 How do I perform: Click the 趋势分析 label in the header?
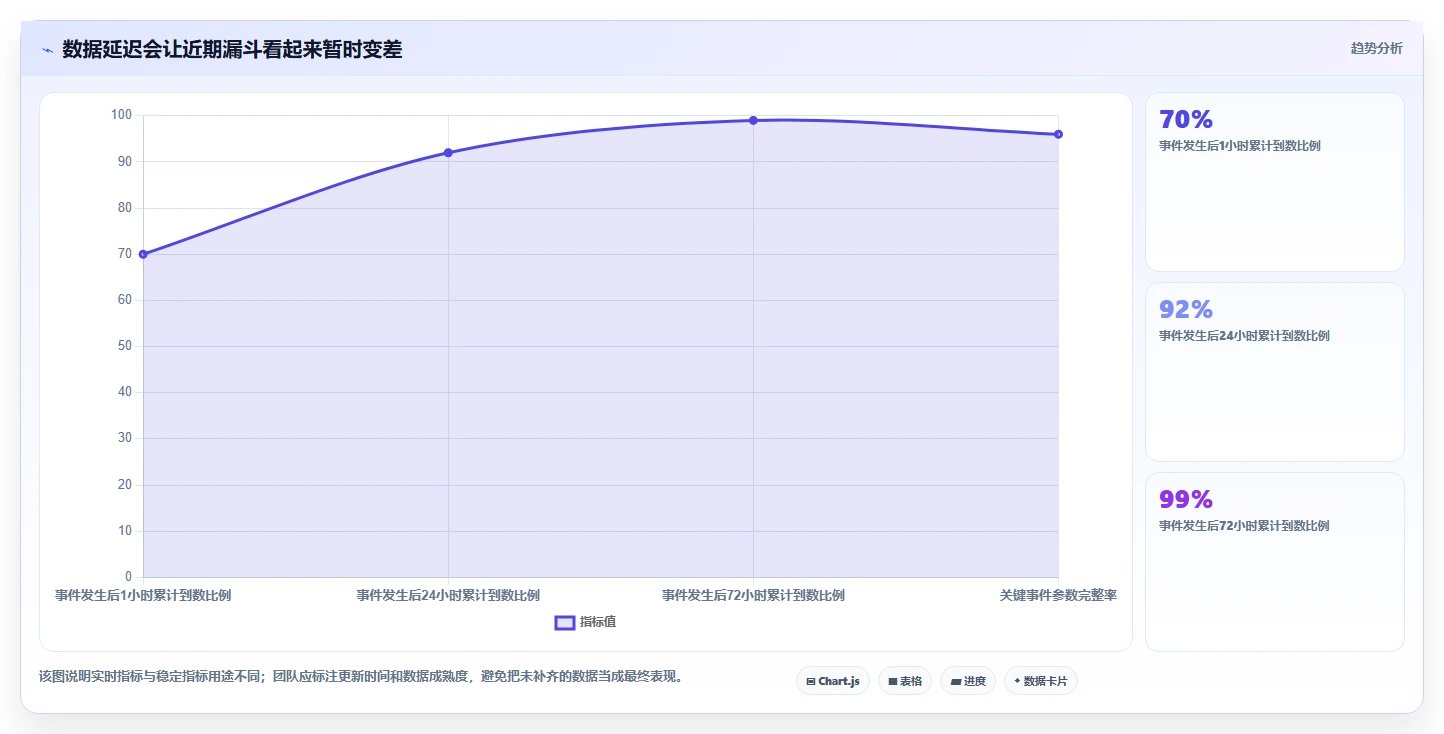pos(1376,48)
